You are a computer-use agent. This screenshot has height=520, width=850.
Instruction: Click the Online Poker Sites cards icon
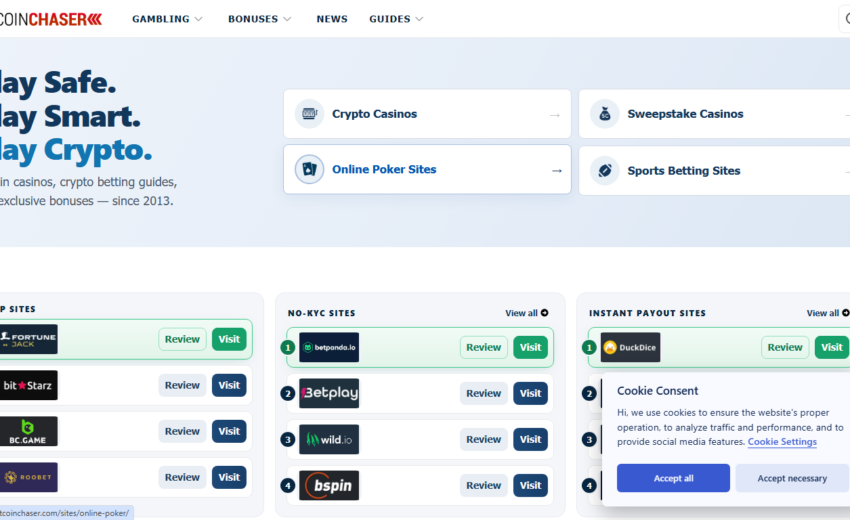pos(310,169)
